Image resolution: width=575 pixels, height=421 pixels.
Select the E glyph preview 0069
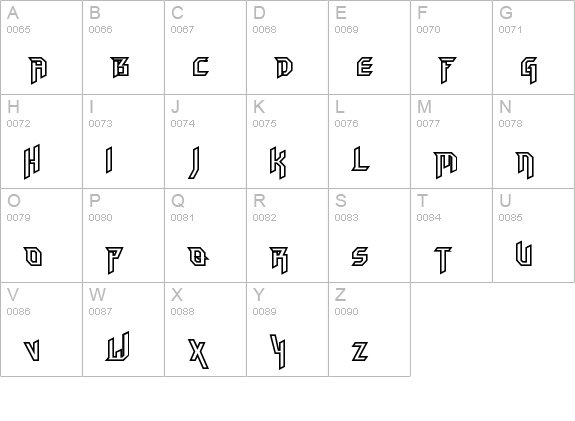[365, 67]
